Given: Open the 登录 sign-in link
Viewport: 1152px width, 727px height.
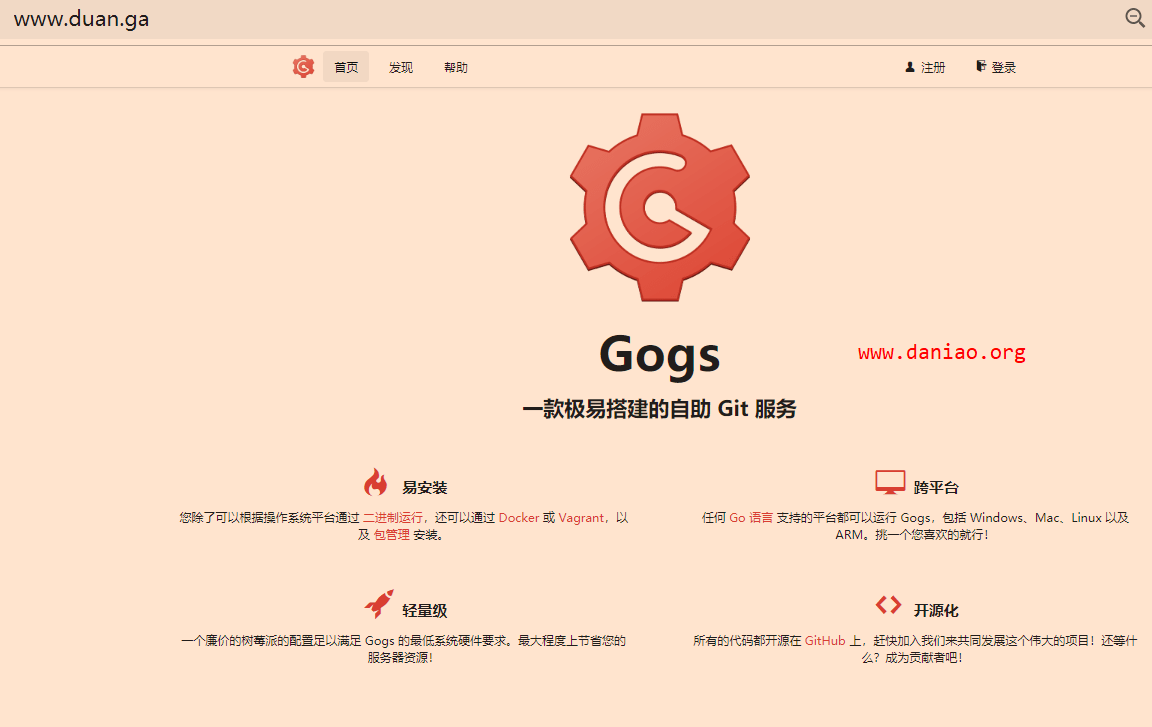Looking at the screenshot, I should (996, 67).
